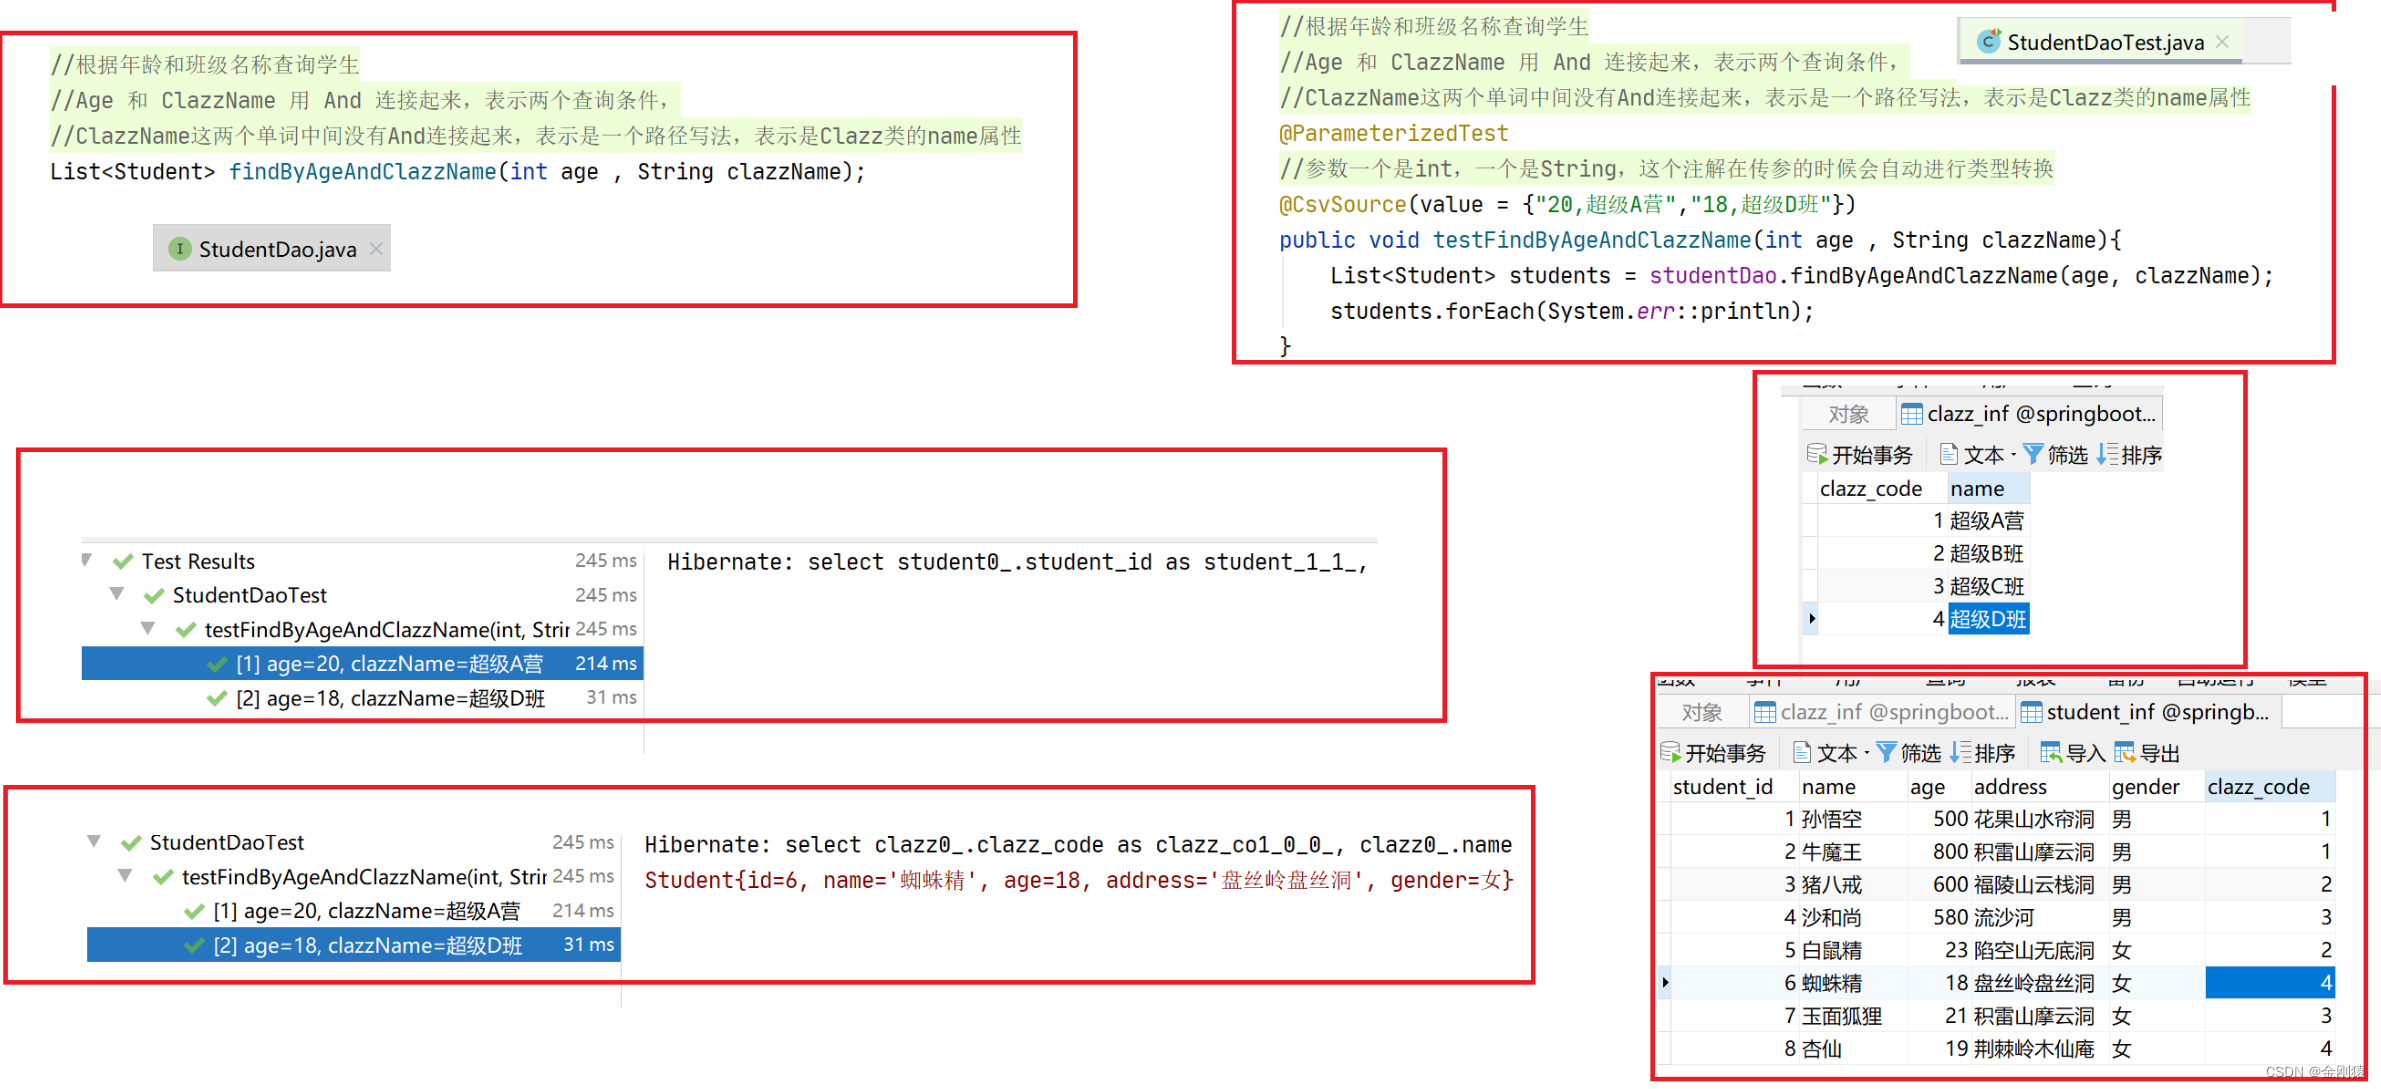Click passed checkmark of highlighted [1] age=20 row

pyautogui.click(x=217, y=663)
